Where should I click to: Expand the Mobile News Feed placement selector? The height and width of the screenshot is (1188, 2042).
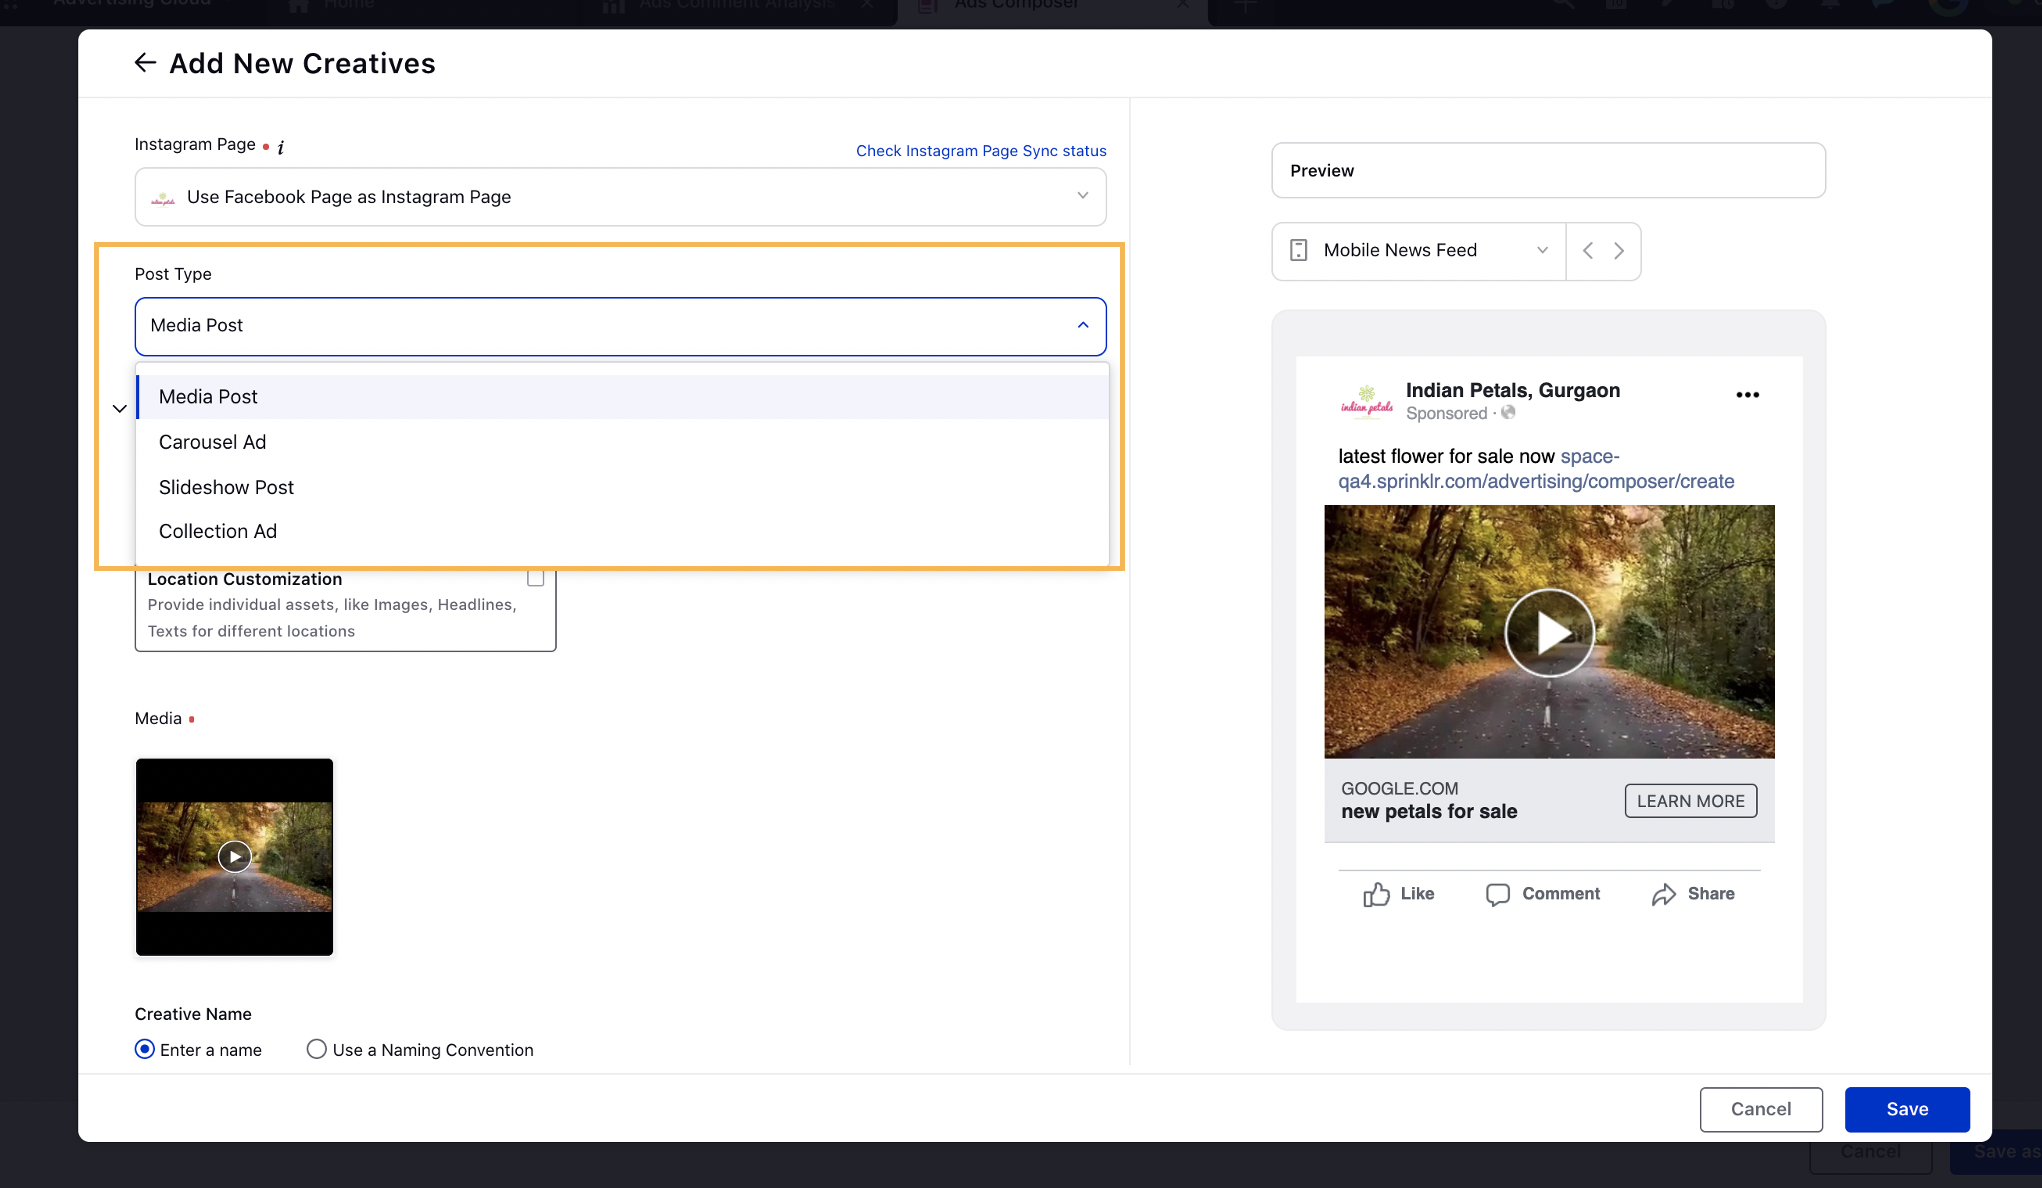click(1541, 250)
